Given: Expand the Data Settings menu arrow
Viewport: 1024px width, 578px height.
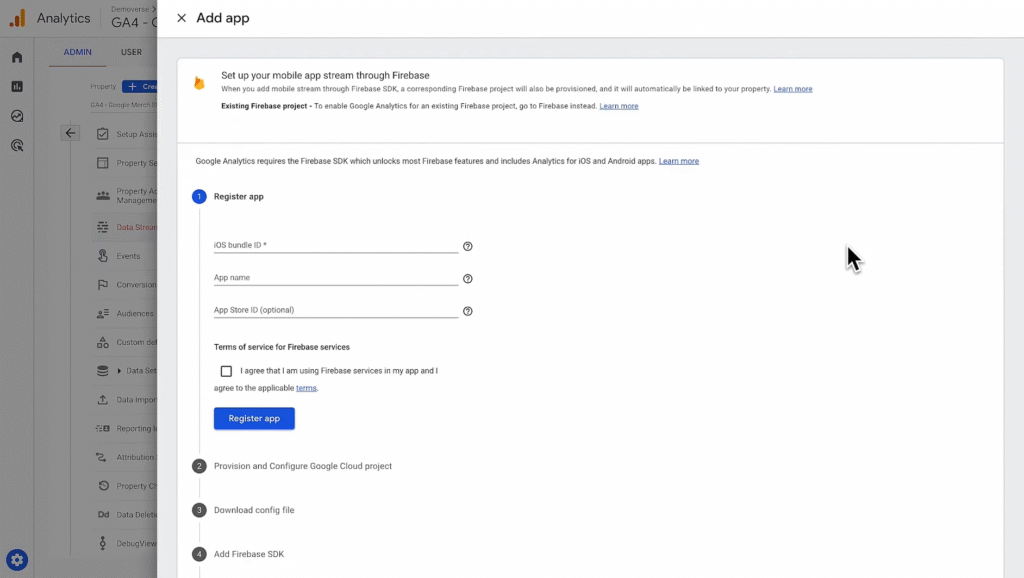Looking at the screenshot, I should (119, 371).
